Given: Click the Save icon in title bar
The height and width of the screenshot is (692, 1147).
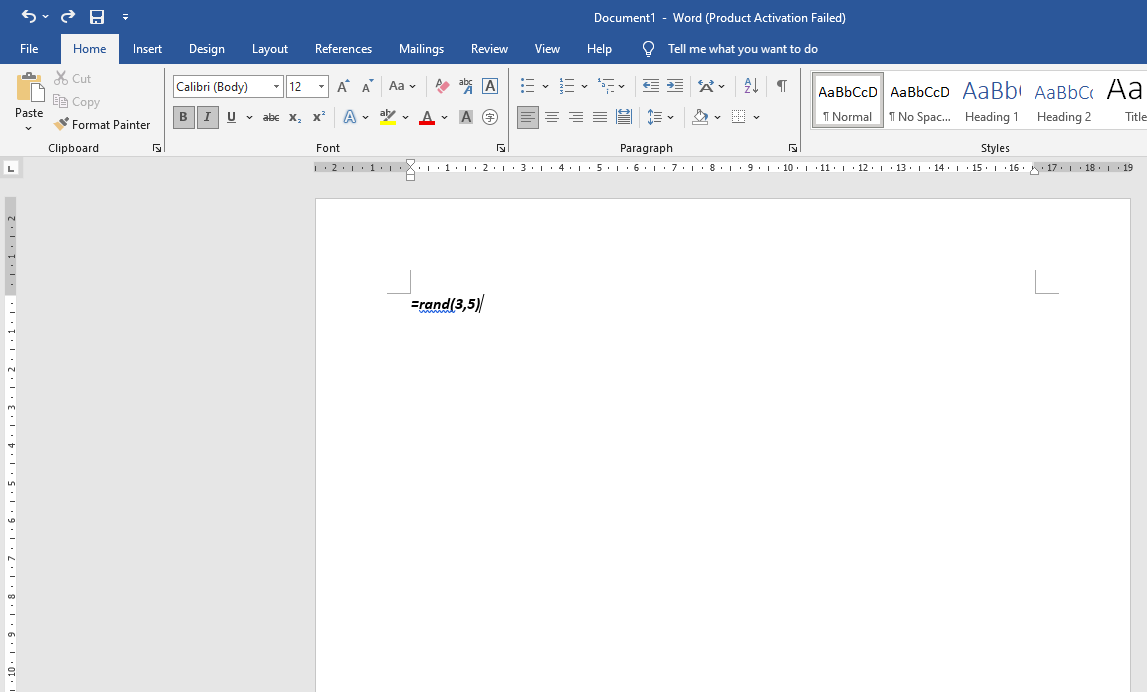Looking at the screenshot, I should [97, 17].
